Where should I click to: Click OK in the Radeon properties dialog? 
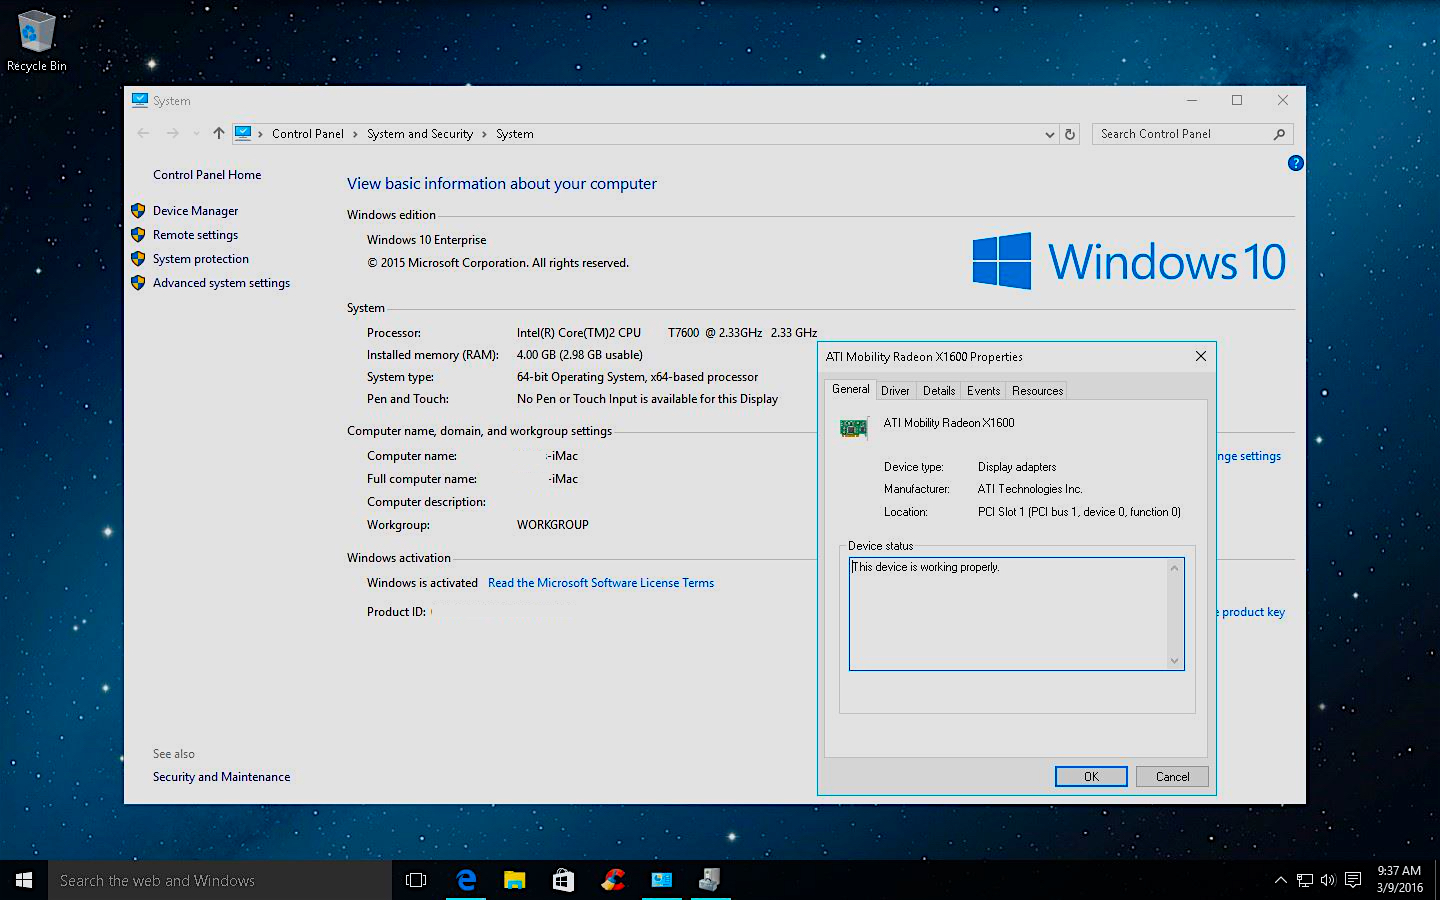pyautogui.click(x=1091, y=777)
